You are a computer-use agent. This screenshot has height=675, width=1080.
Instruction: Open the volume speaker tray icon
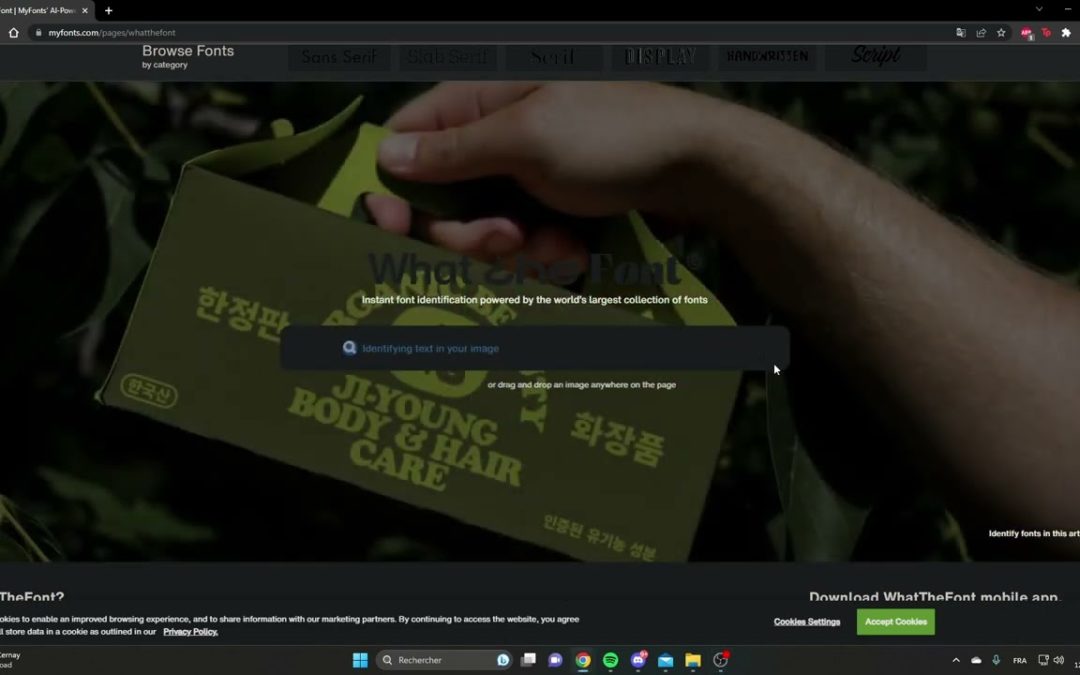1059,660
